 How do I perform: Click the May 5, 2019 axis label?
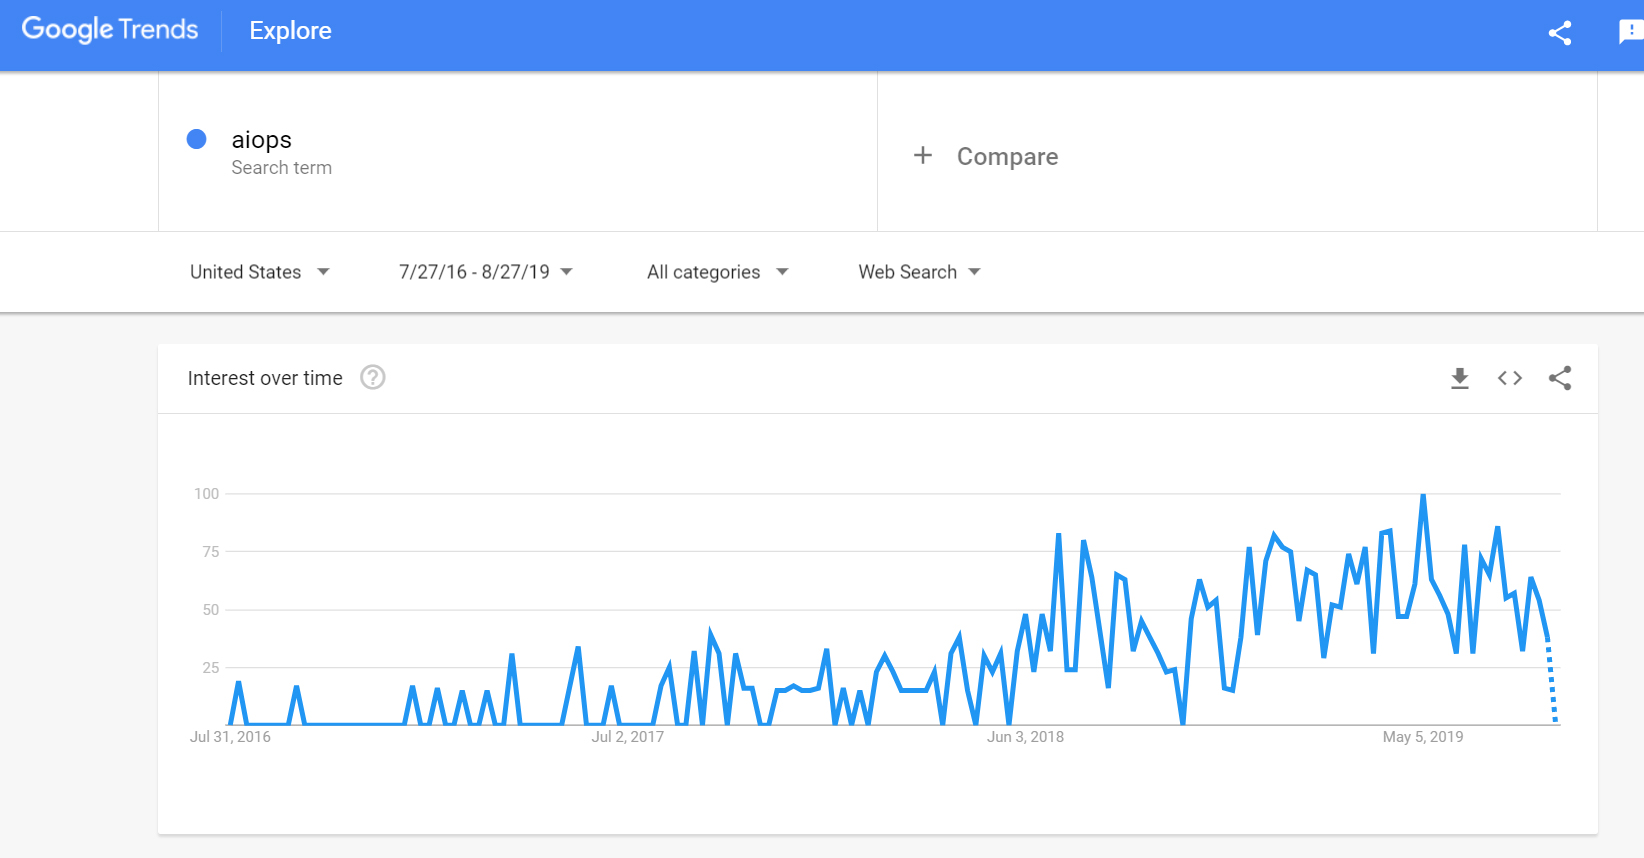point(1422,737)
